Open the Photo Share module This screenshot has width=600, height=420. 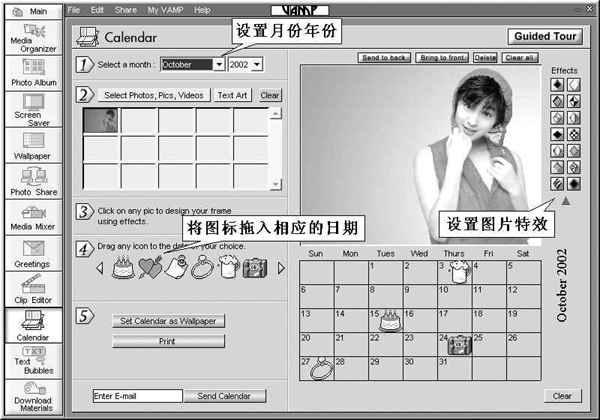coord(33,182)
